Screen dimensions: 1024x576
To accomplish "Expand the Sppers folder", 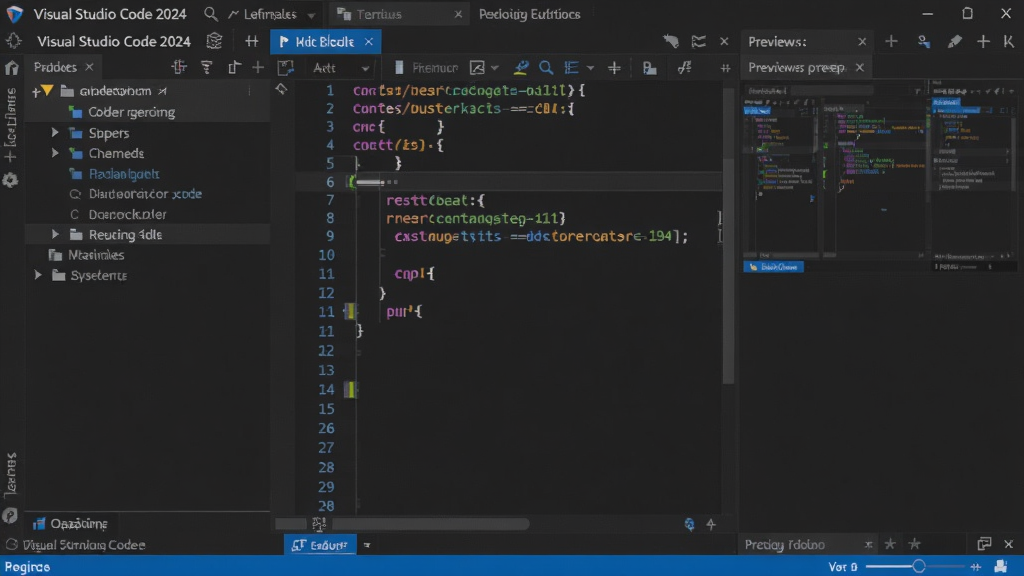I will pos(56,133).
